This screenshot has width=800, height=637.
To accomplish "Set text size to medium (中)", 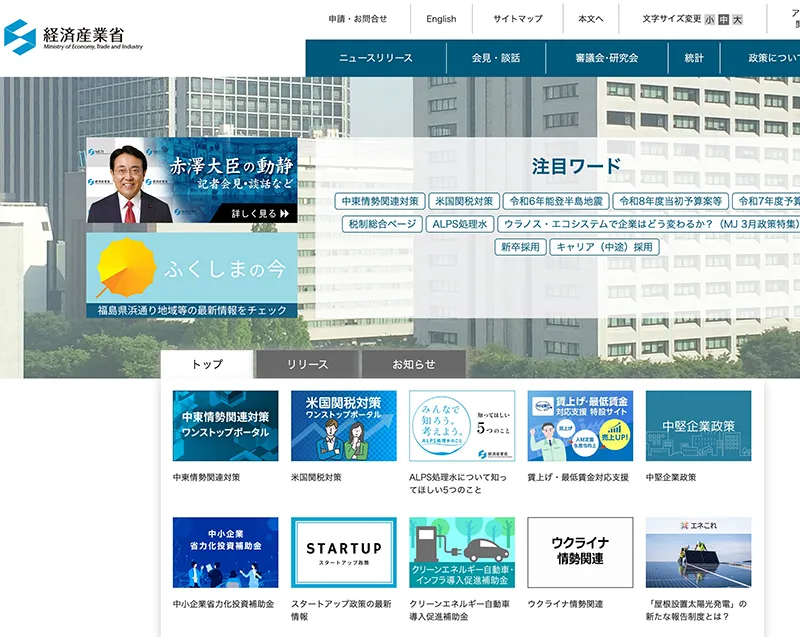I will tap(723, 19).
